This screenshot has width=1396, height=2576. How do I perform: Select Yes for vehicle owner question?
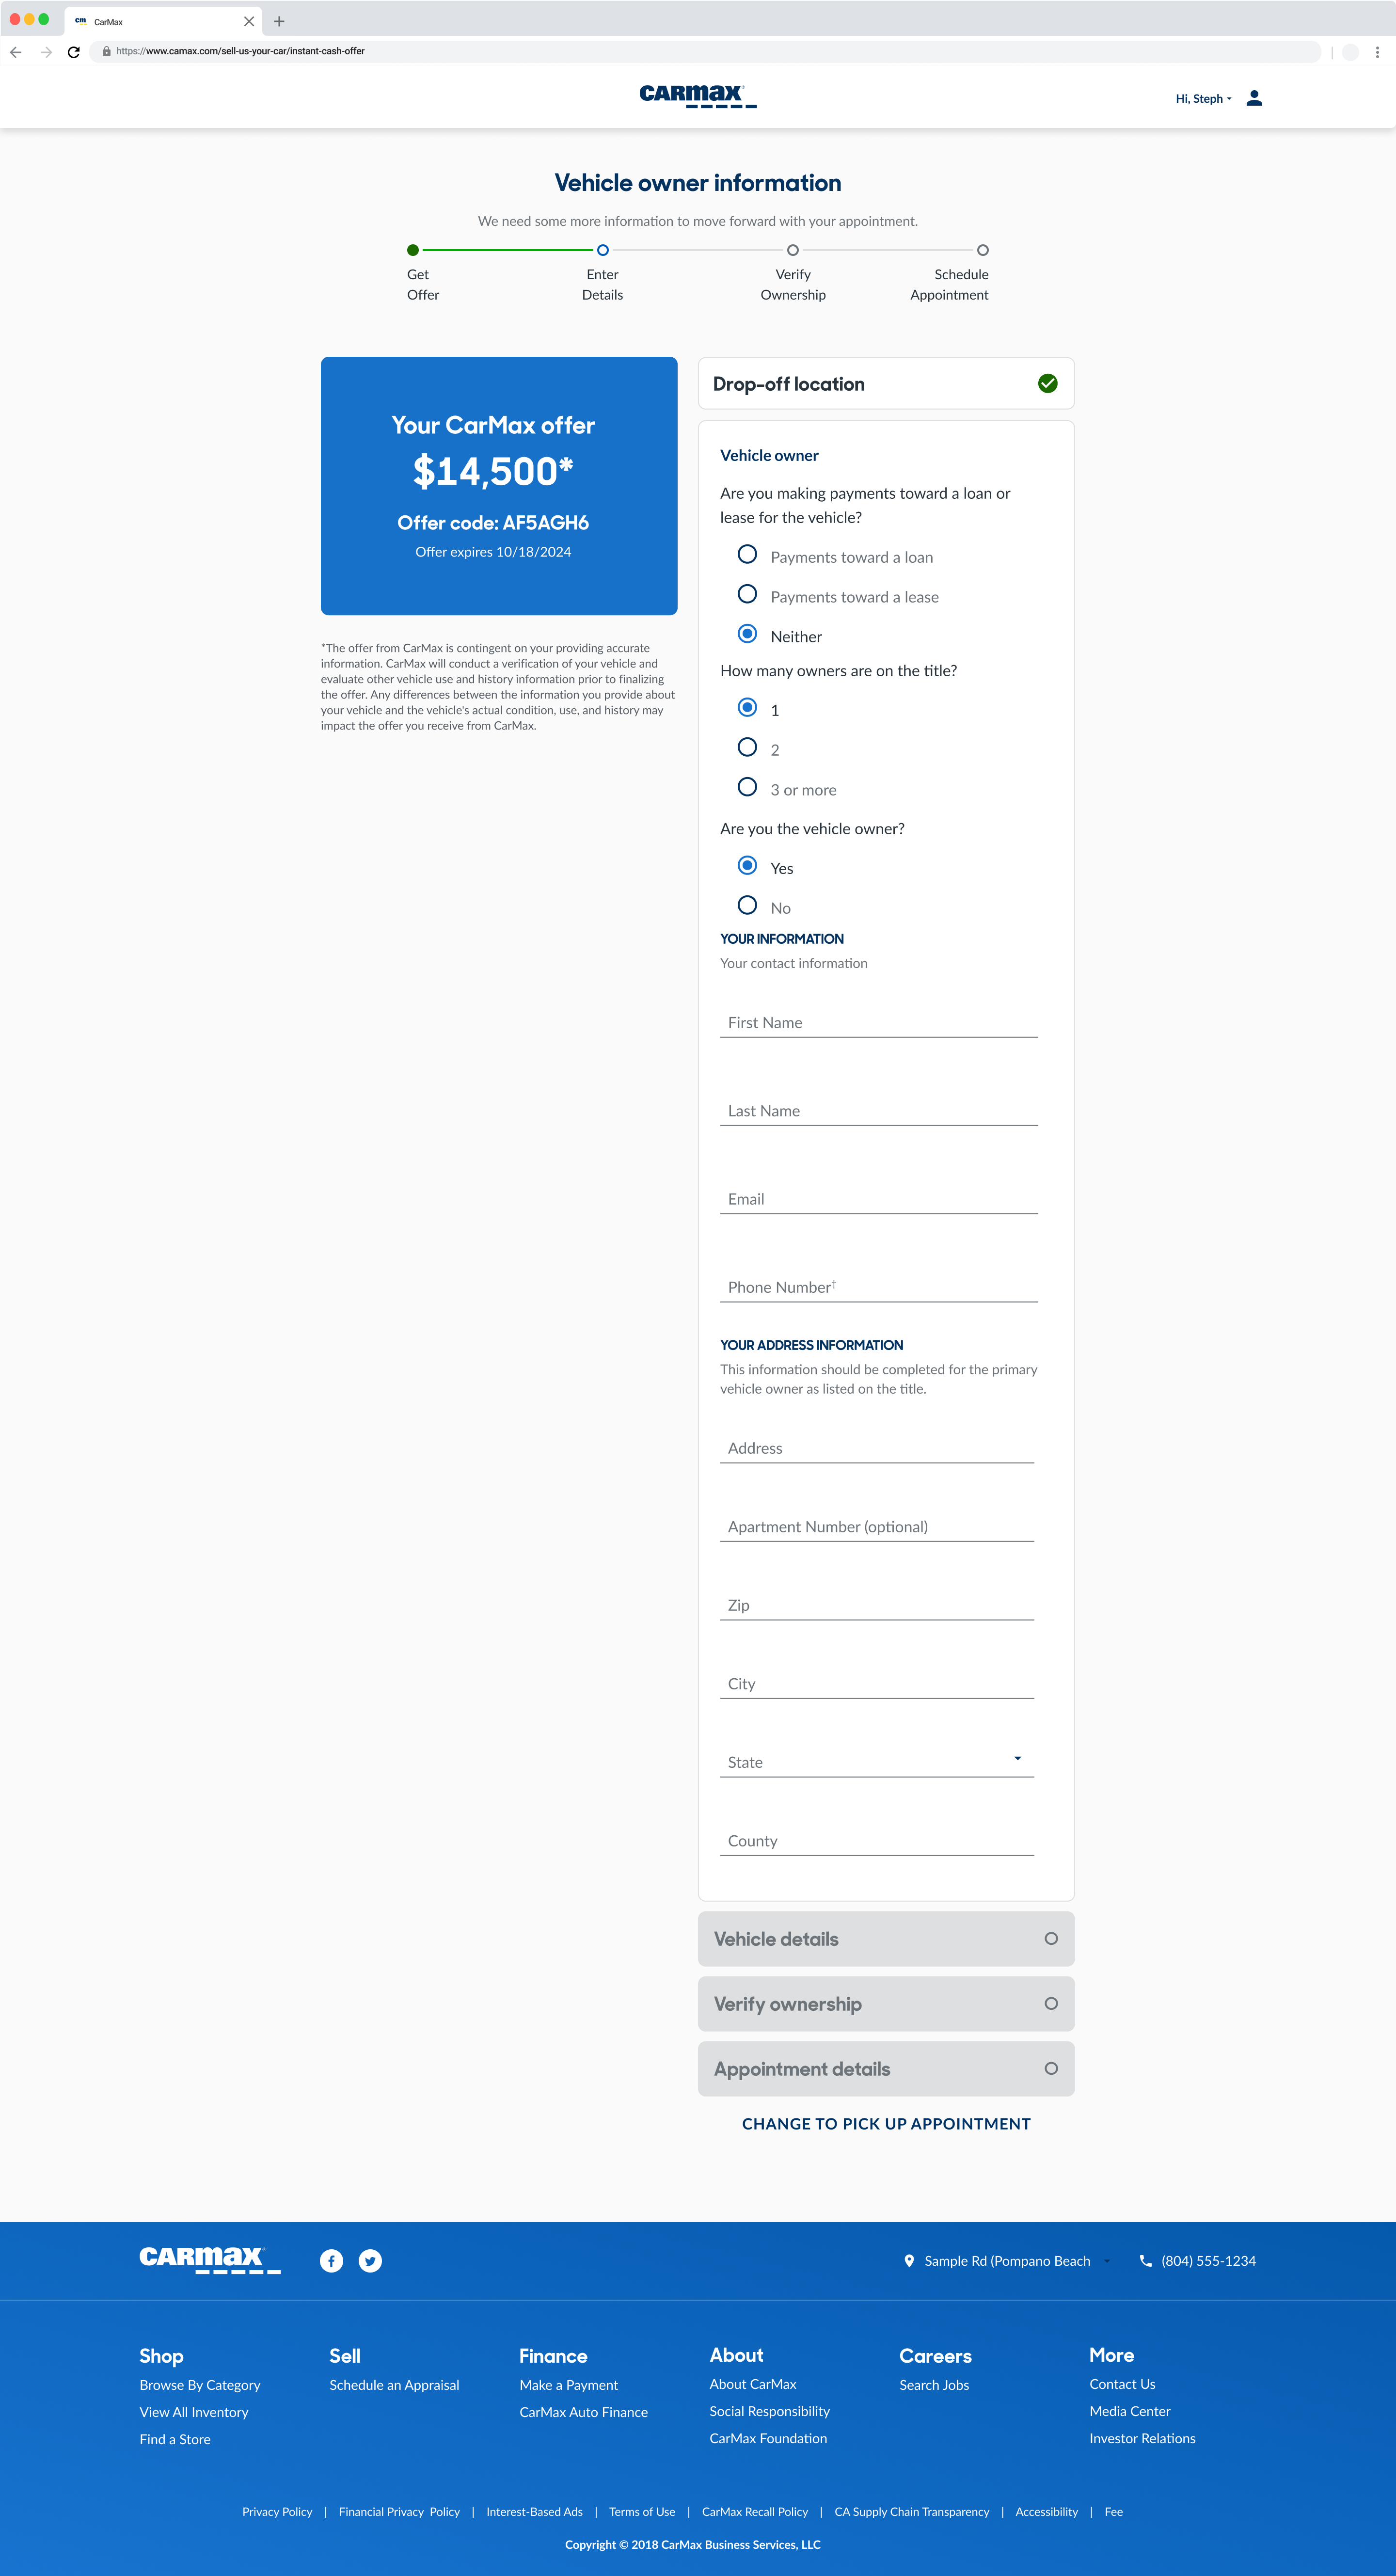(x=747, y=865)
